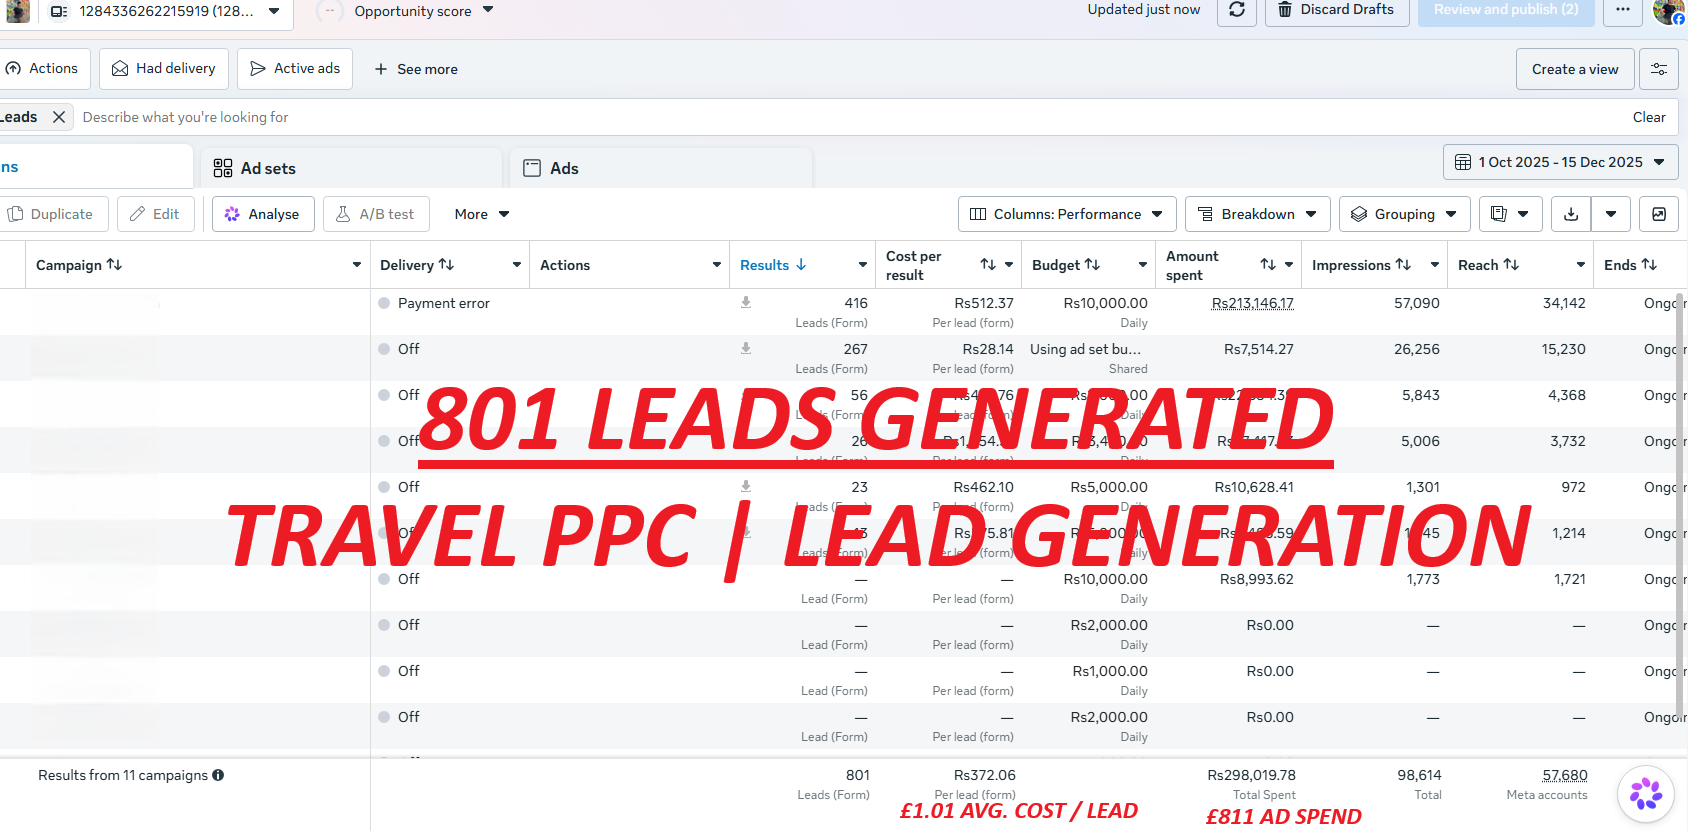Open the reports icon dropdown
Viewport: 1688px width, 831px height.
1509,214
